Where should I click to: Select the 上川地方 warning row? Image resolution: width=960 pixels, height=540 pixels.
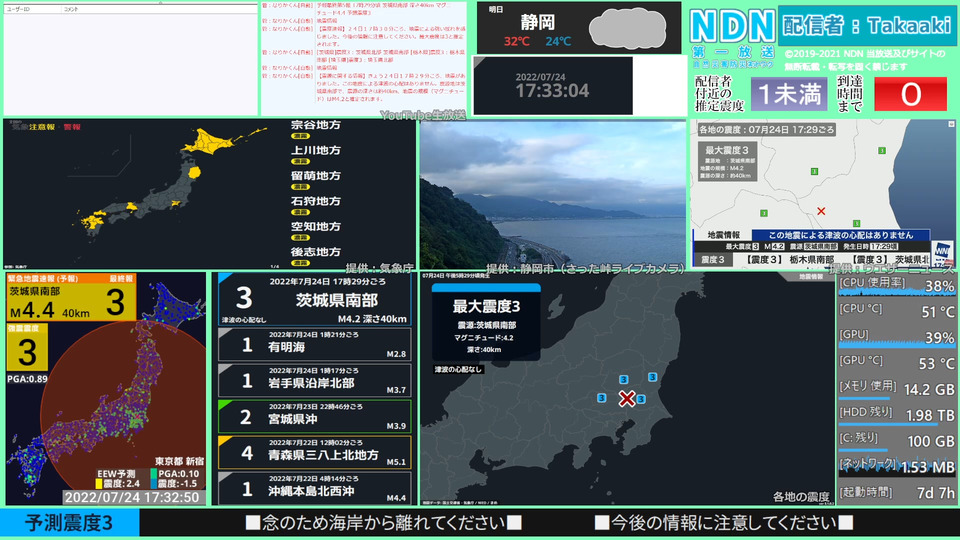(316, 155)
